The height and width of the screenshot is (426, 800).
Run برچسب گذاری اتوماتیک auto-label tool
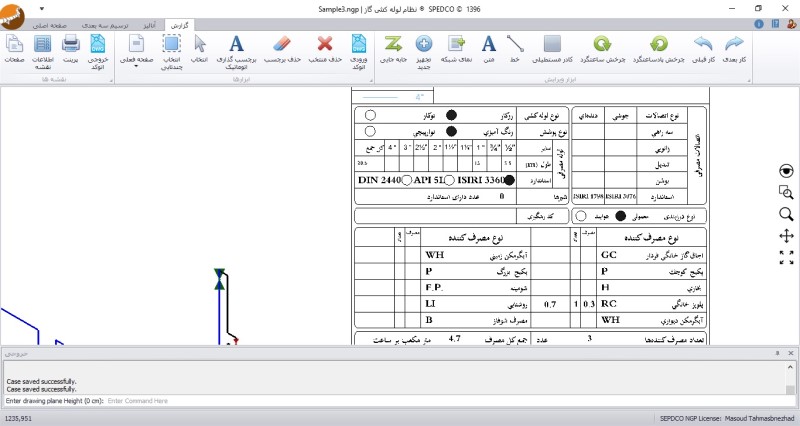pos(236,52)
